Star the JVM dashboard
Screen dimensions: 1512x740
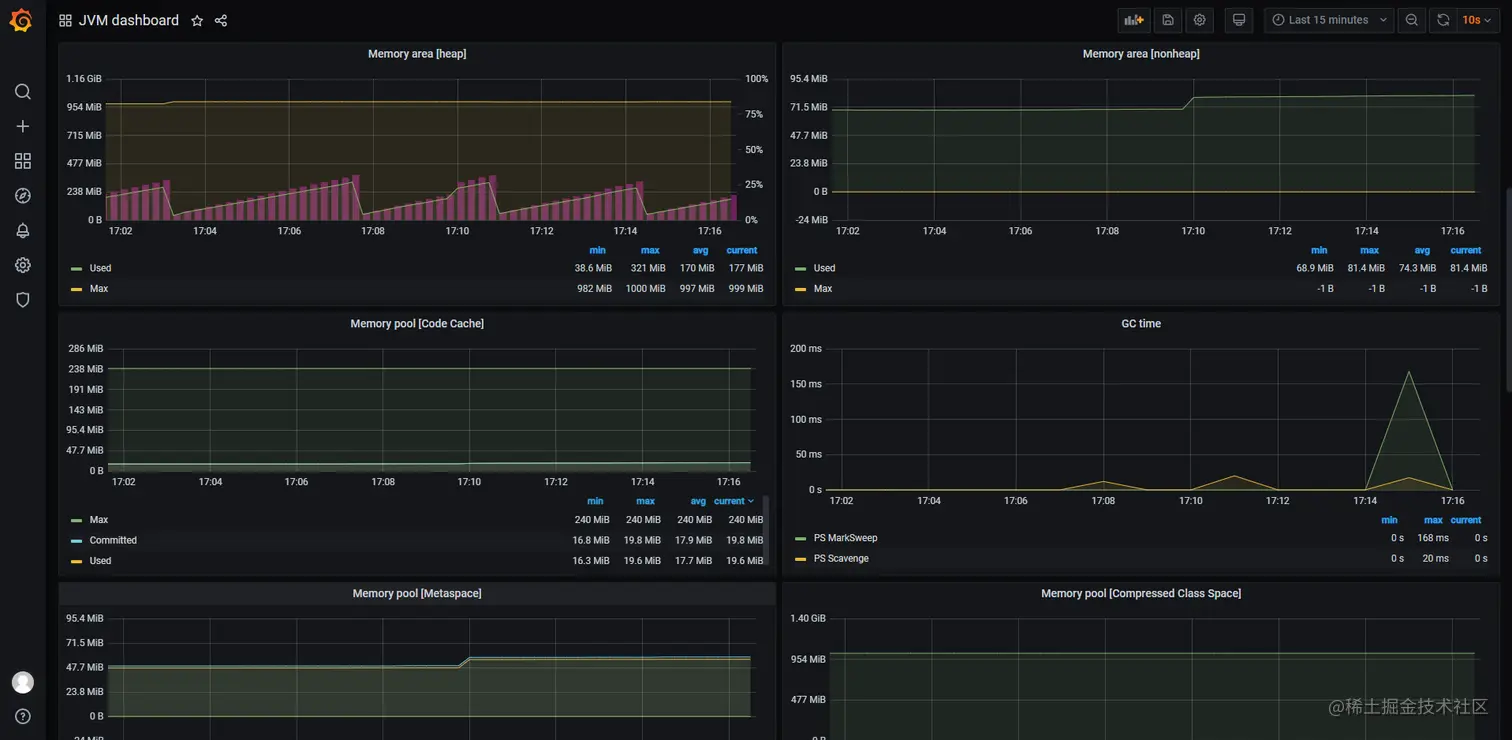click(x=197, y=20)
